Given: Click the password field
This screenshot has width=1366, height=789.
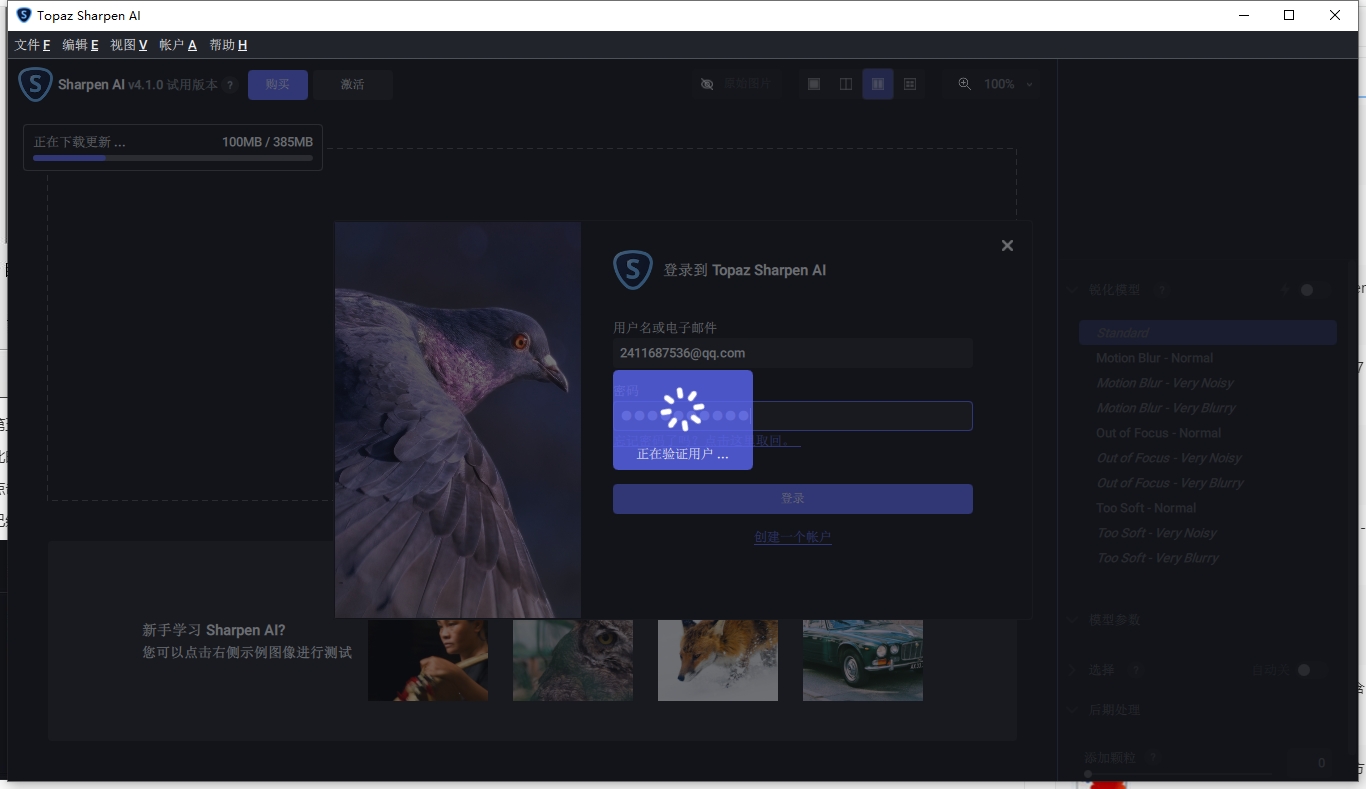Looking at the screenshot, I should 793,416.
